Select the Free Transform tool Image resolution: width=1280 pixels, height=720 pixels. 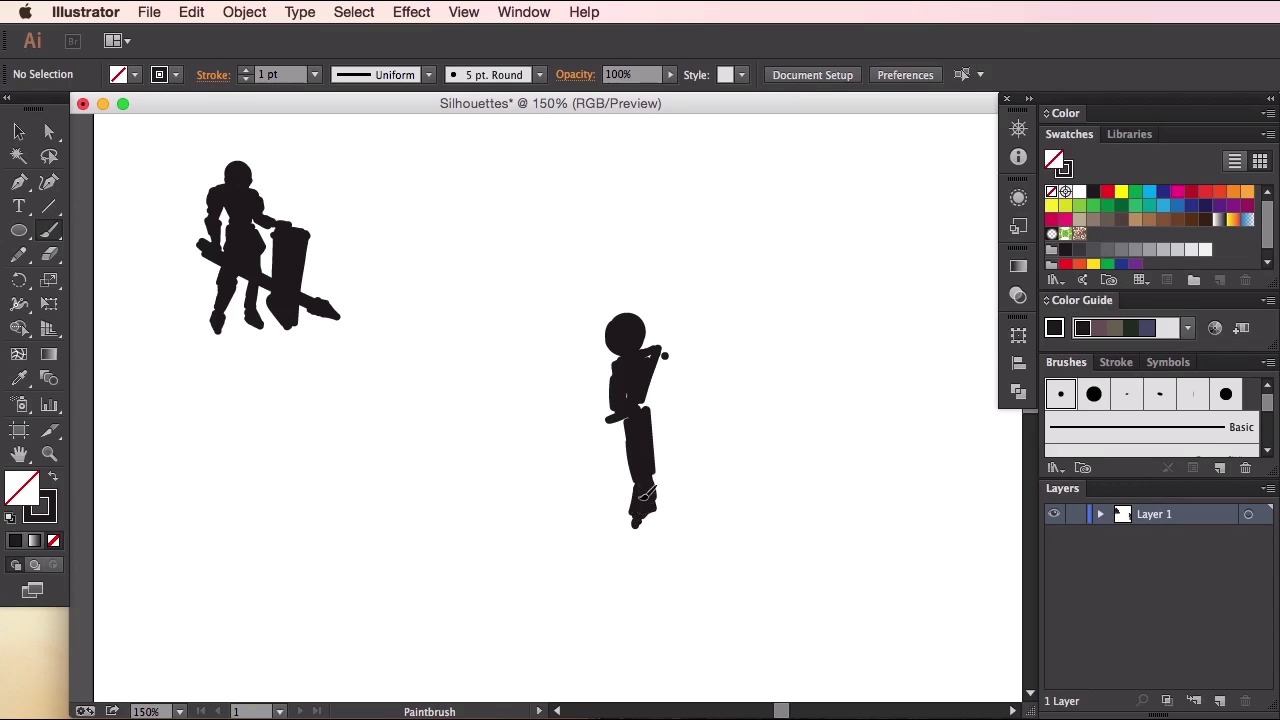pyautogui.click(x=49, y=304)
